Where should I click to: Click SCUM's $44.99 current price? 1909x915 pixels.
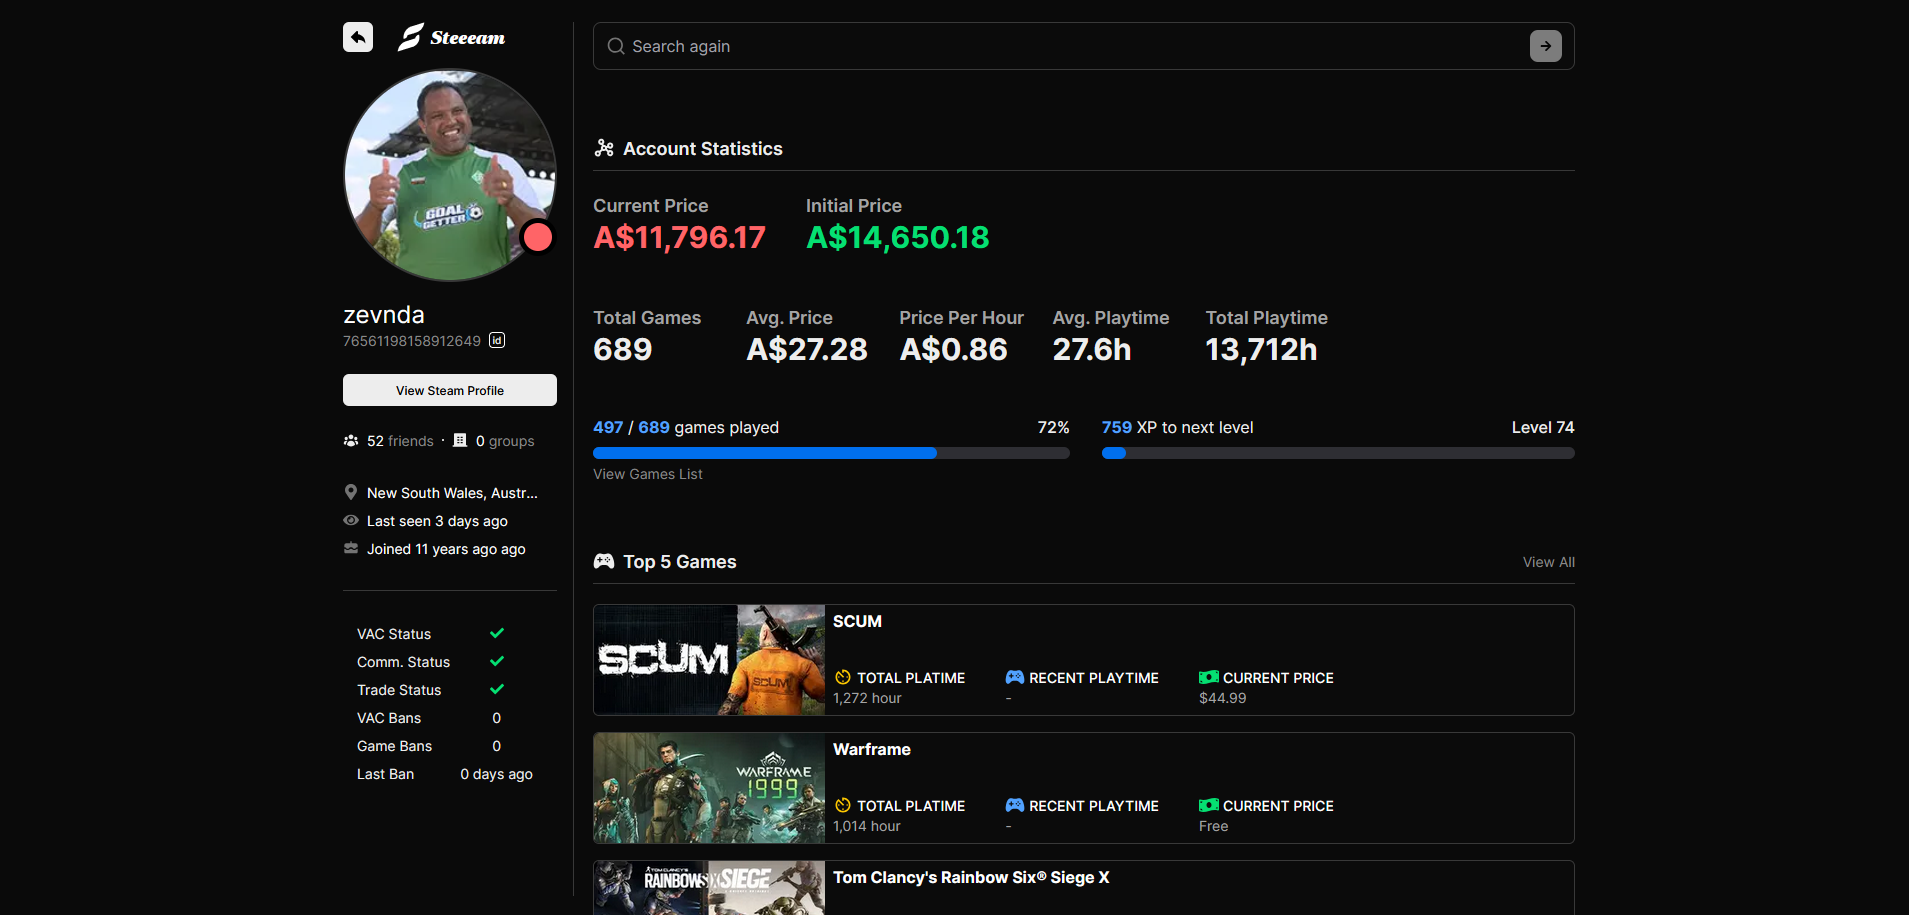pyautogui.click(x=1222, y=698)
